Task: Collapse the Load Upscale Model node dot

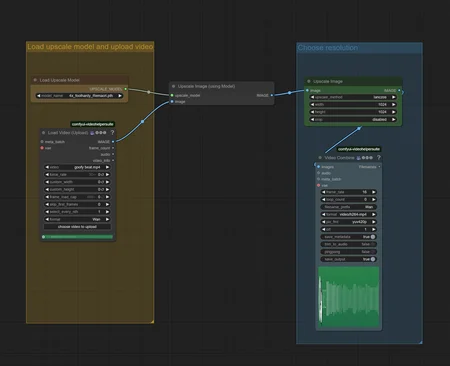Action: (35, 80)
